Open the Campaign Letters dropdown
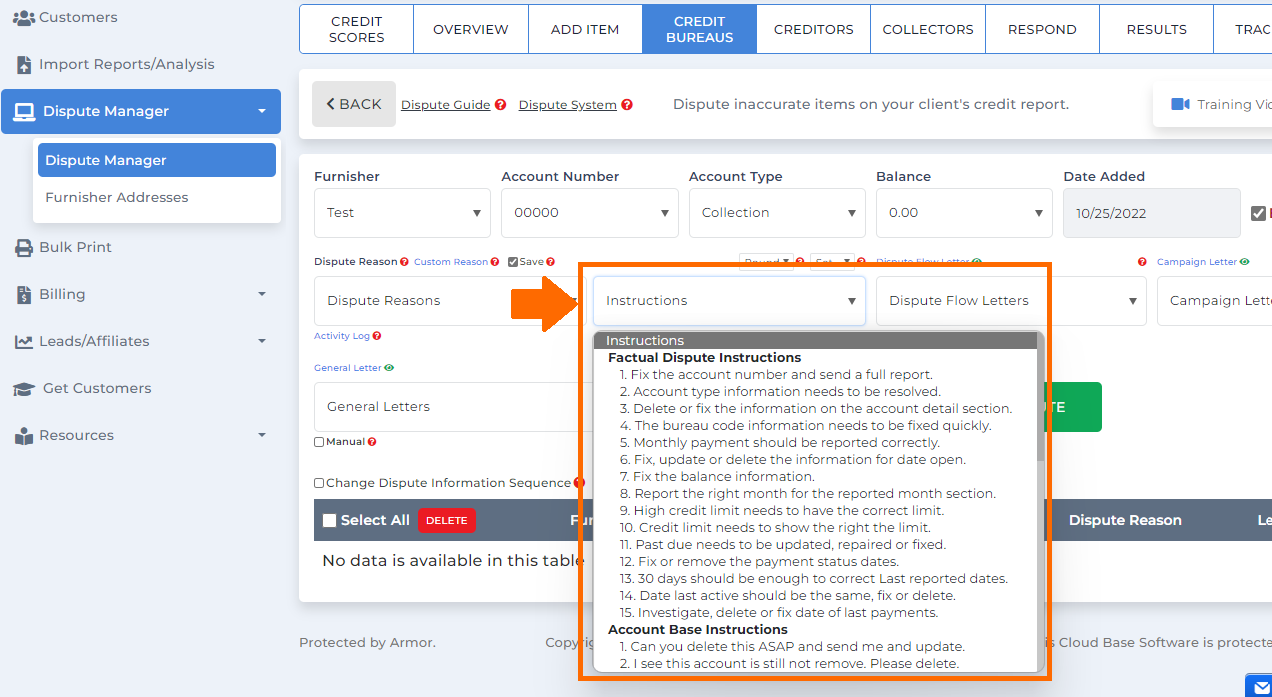Screen dimensions: 1272x697 point(1214,301)
